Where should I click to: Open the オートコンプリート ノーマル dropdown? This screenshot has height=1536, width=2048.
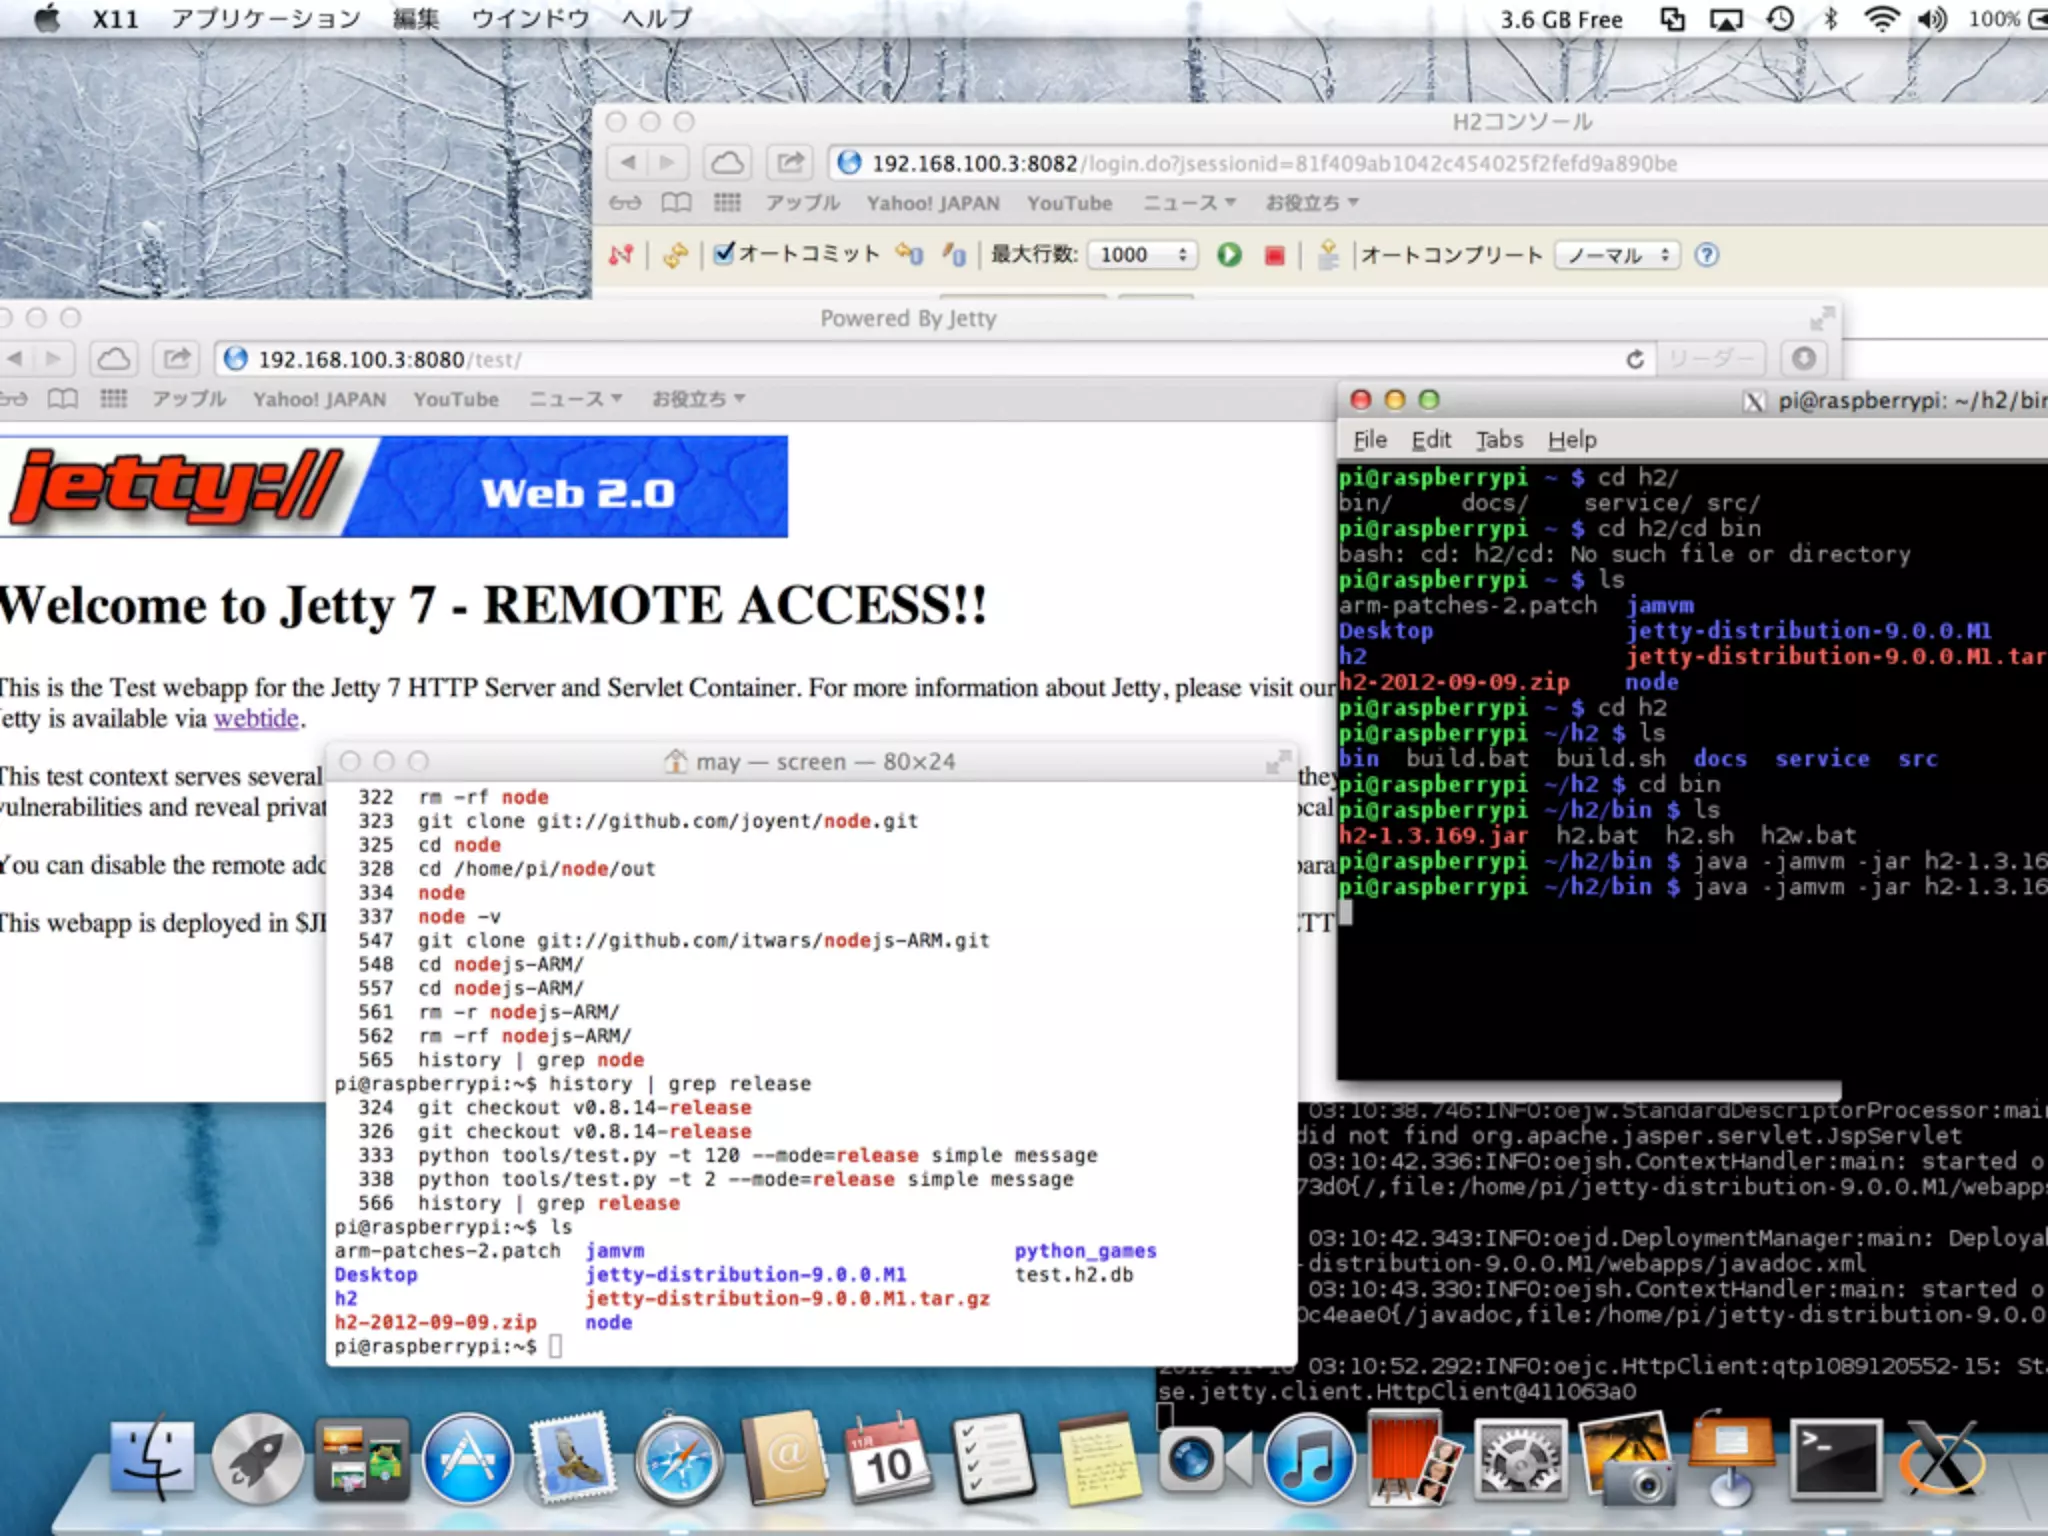(1616, 255)
